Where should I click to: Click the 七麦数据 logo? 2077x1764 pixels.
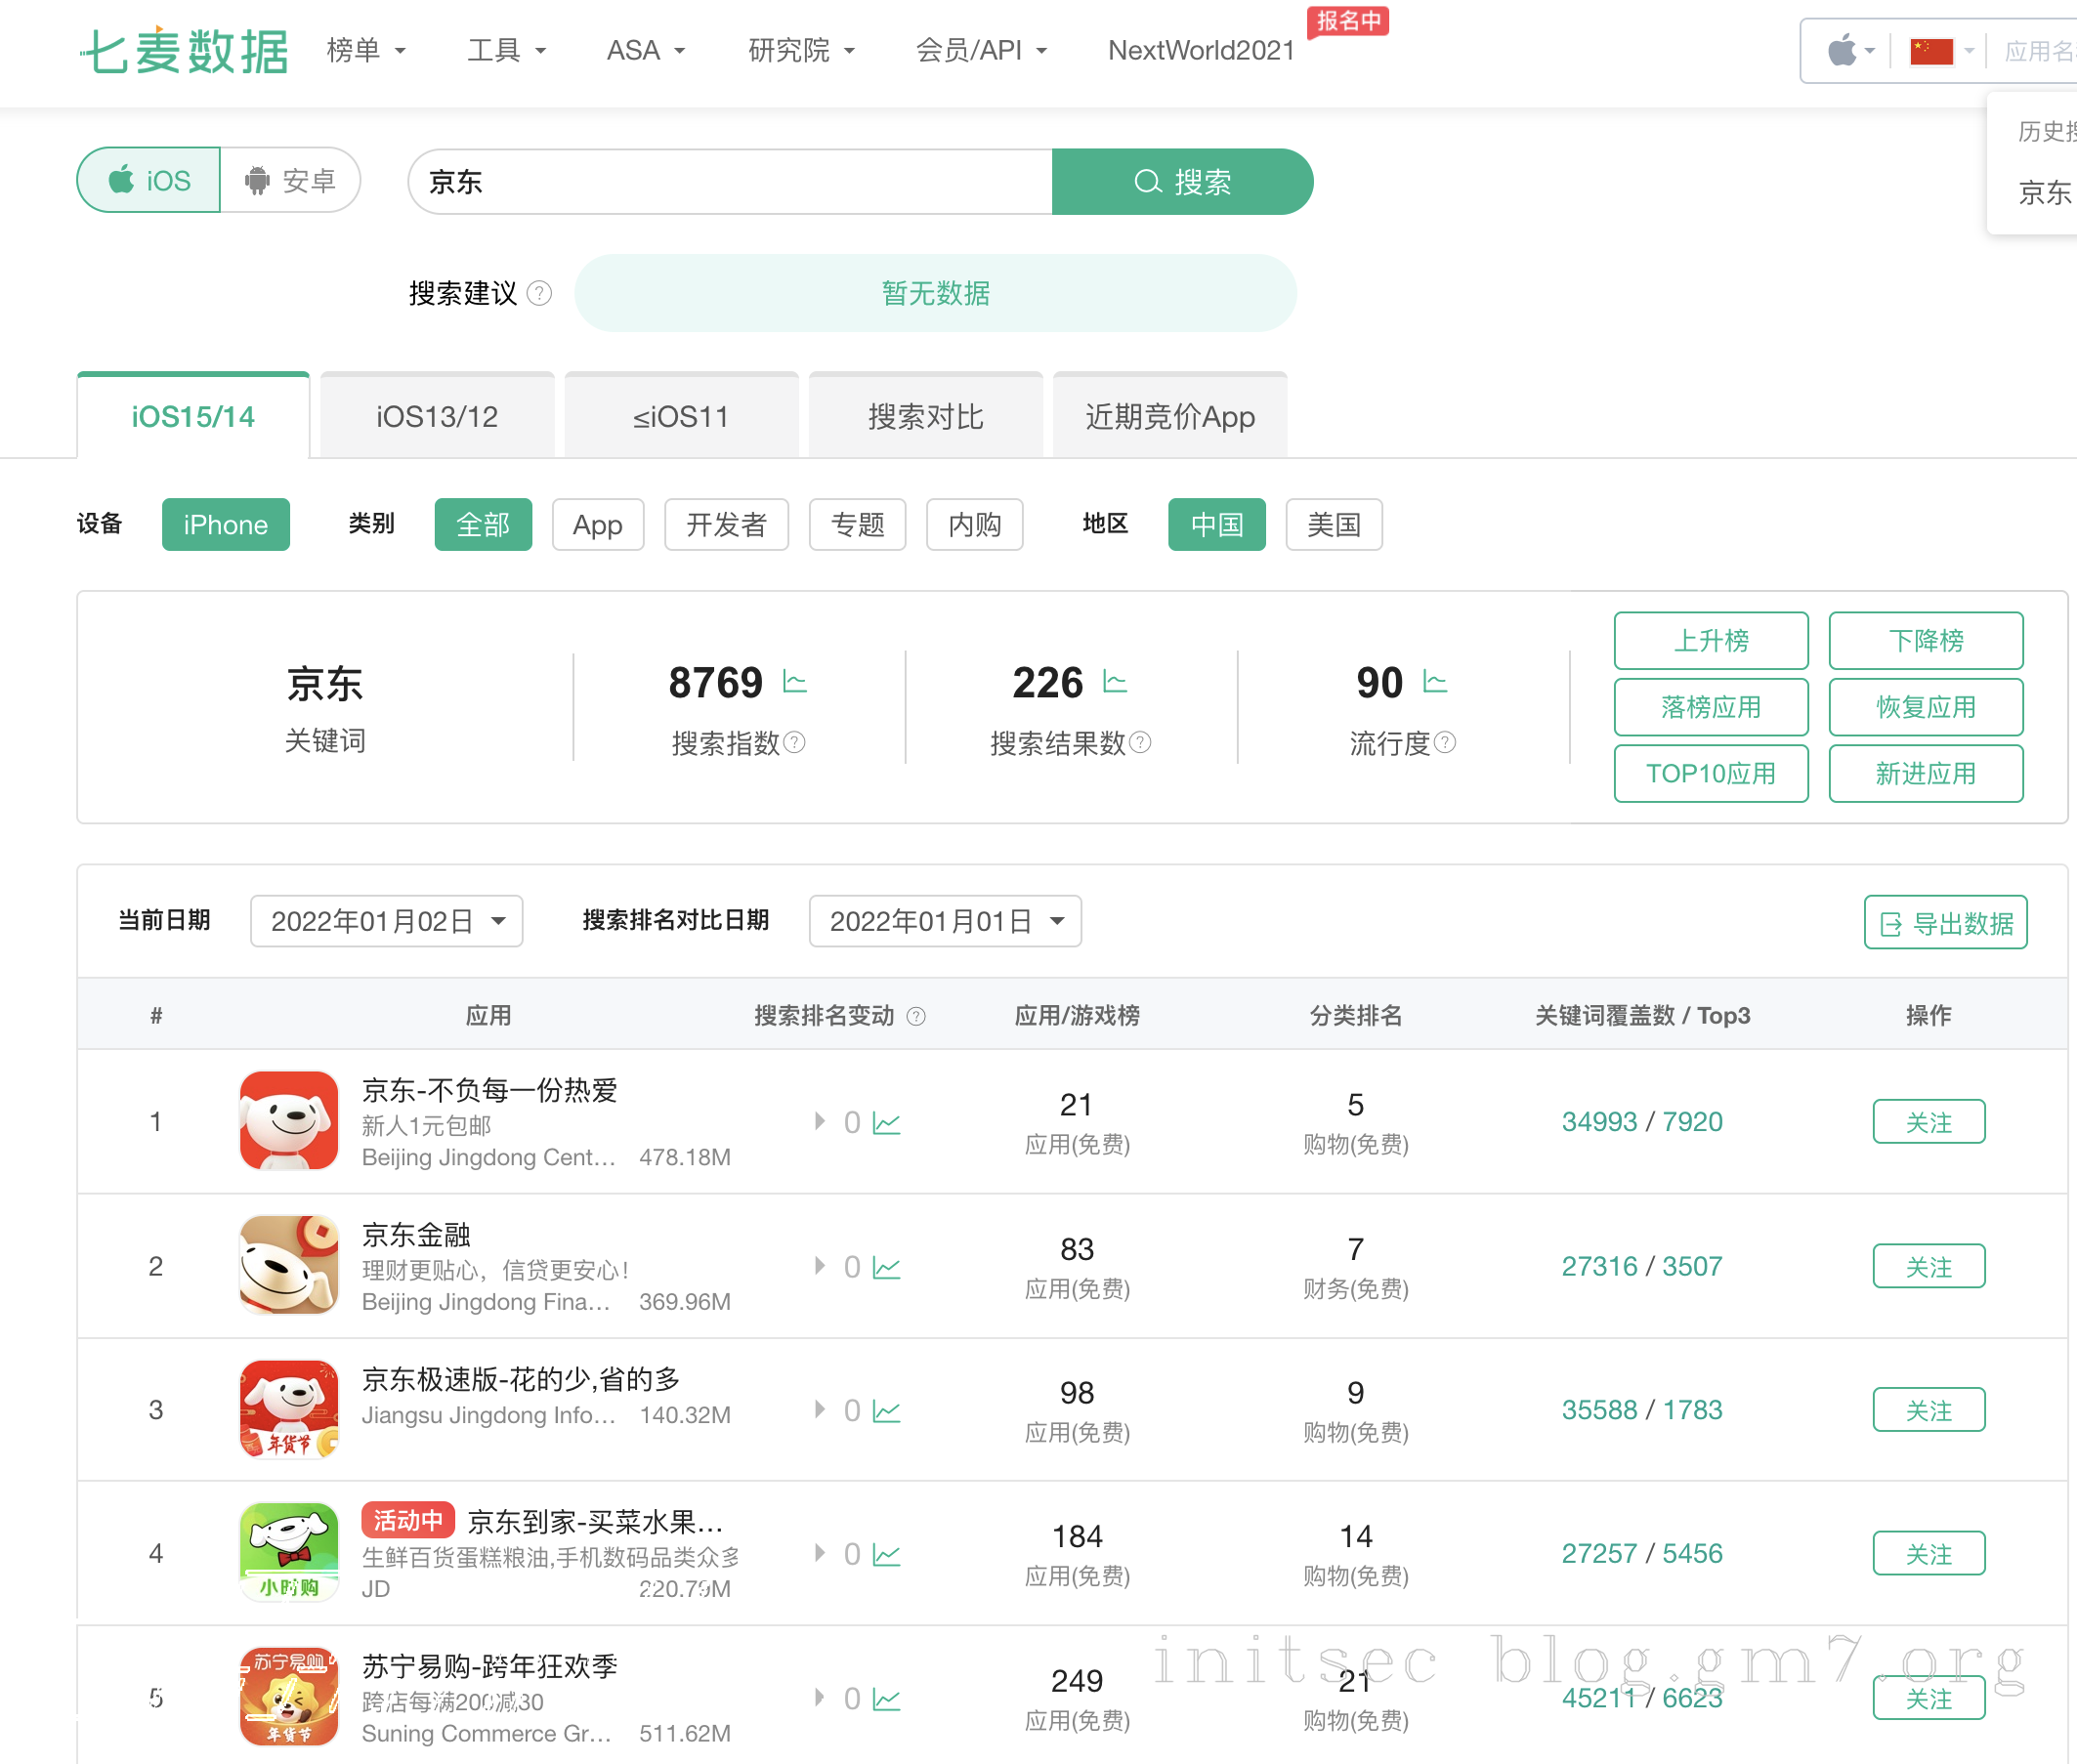pyautogui.click(x=186, y=50)
